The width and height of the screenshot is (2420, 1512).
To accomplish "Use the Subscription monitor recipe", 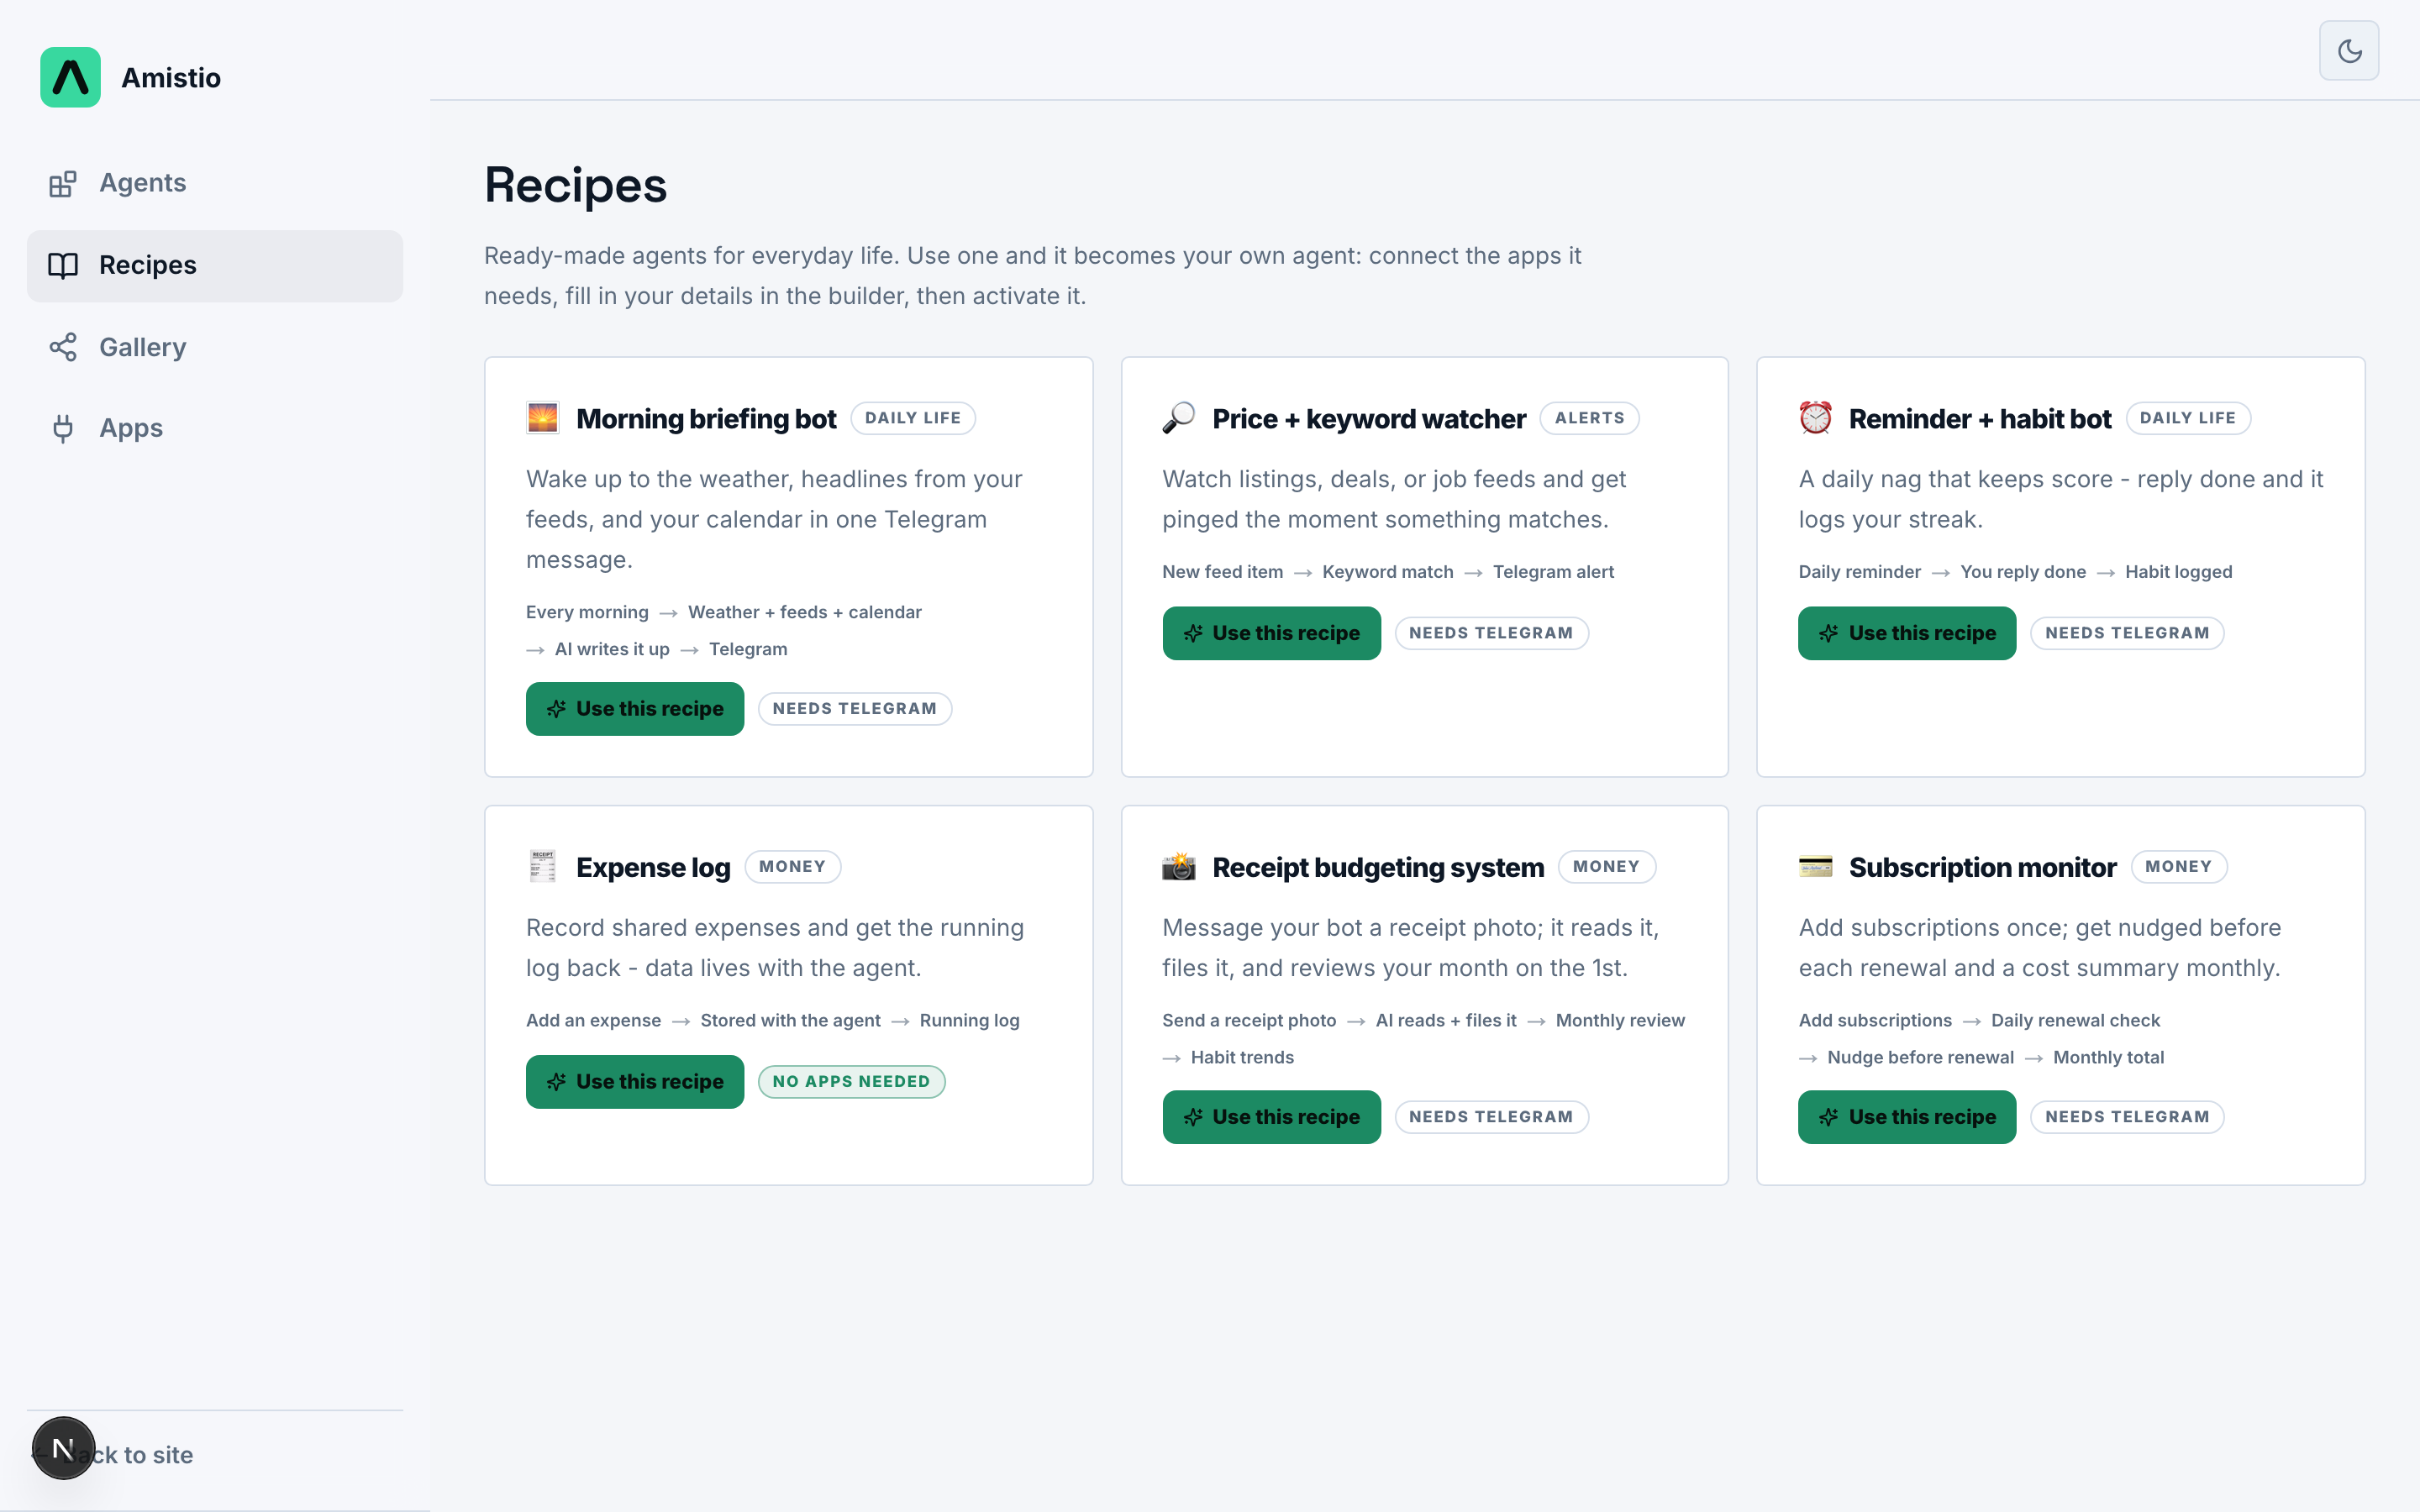I will (x=1907, y=1117).
